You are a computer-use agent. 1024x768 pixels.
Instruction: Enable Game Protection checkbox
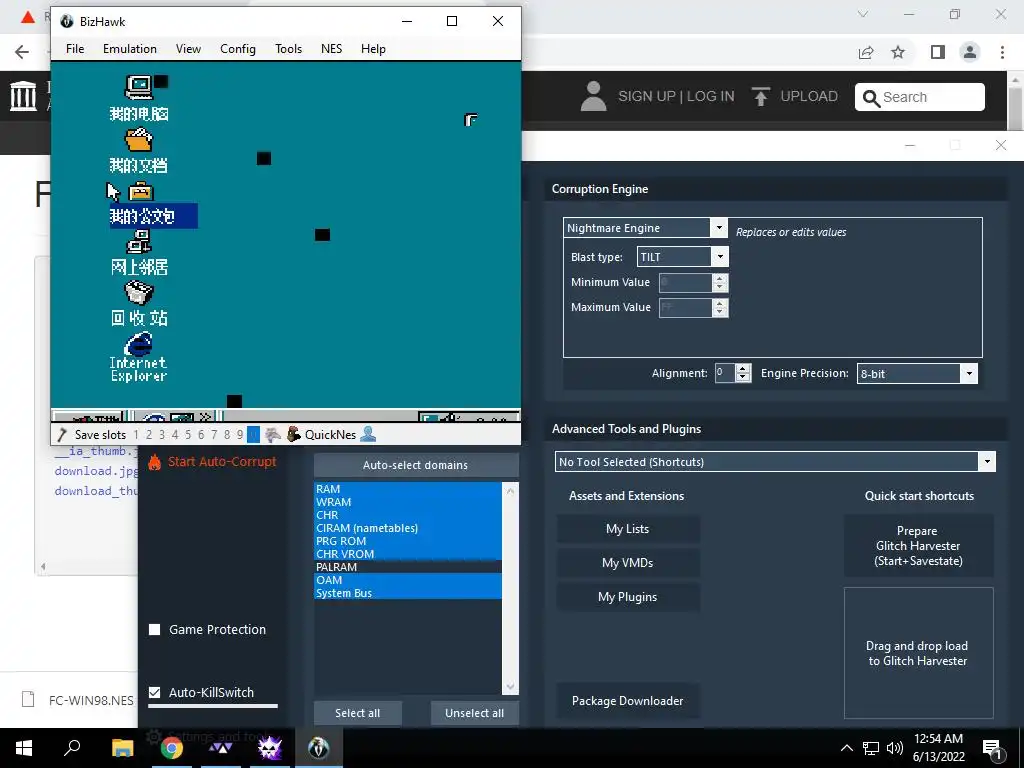155,630
